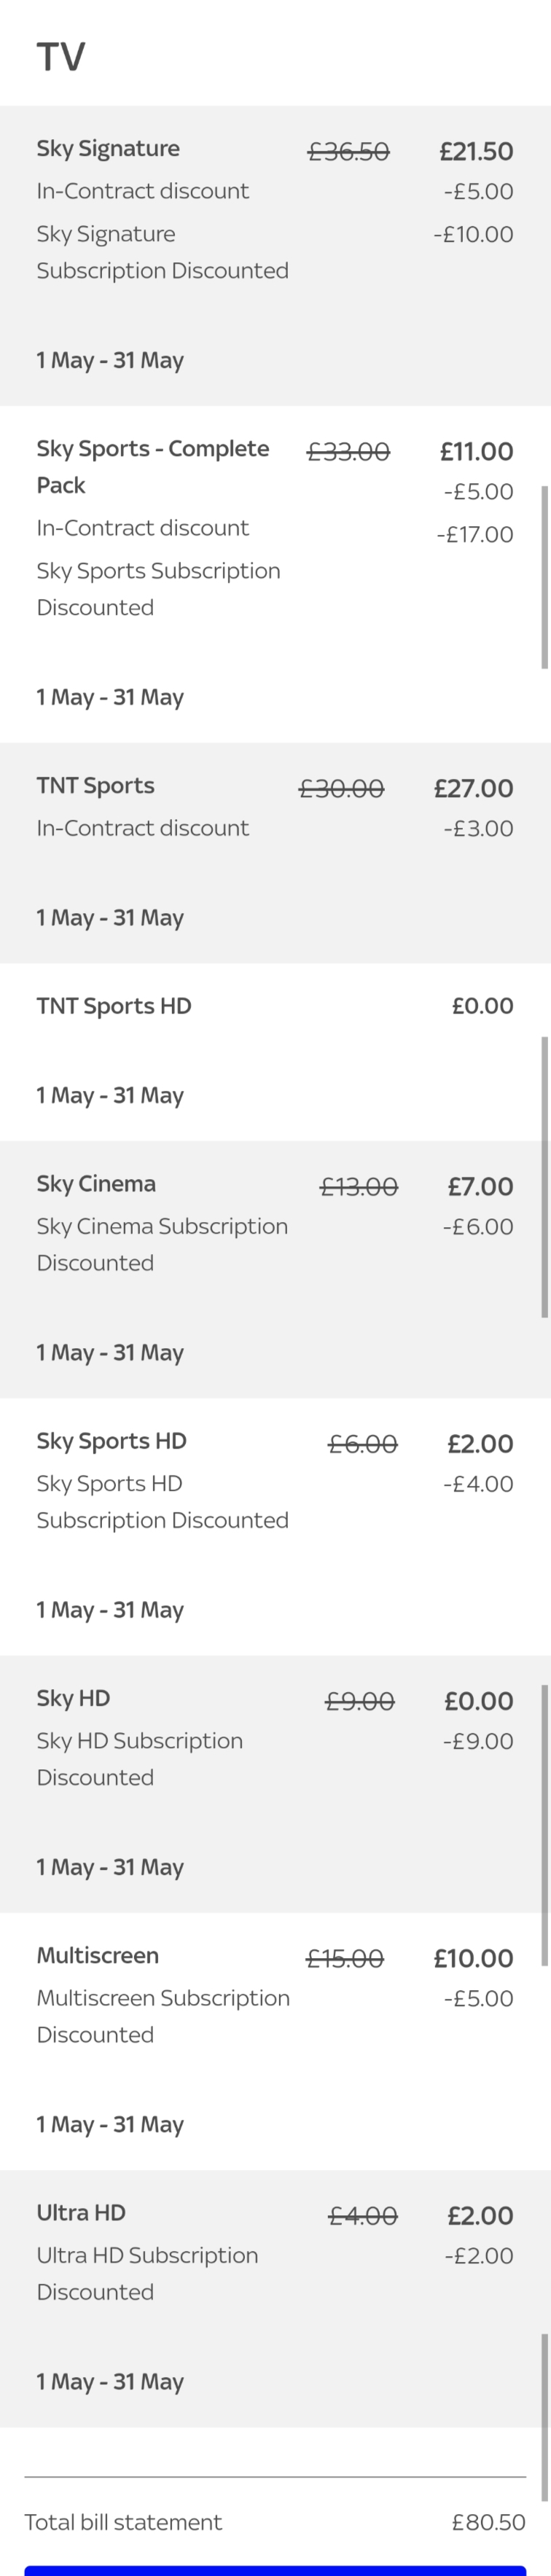The height and width of the screenshot is (2576, 551).
Task: Click the blue button below the total
Action: tap(275, 2570)
